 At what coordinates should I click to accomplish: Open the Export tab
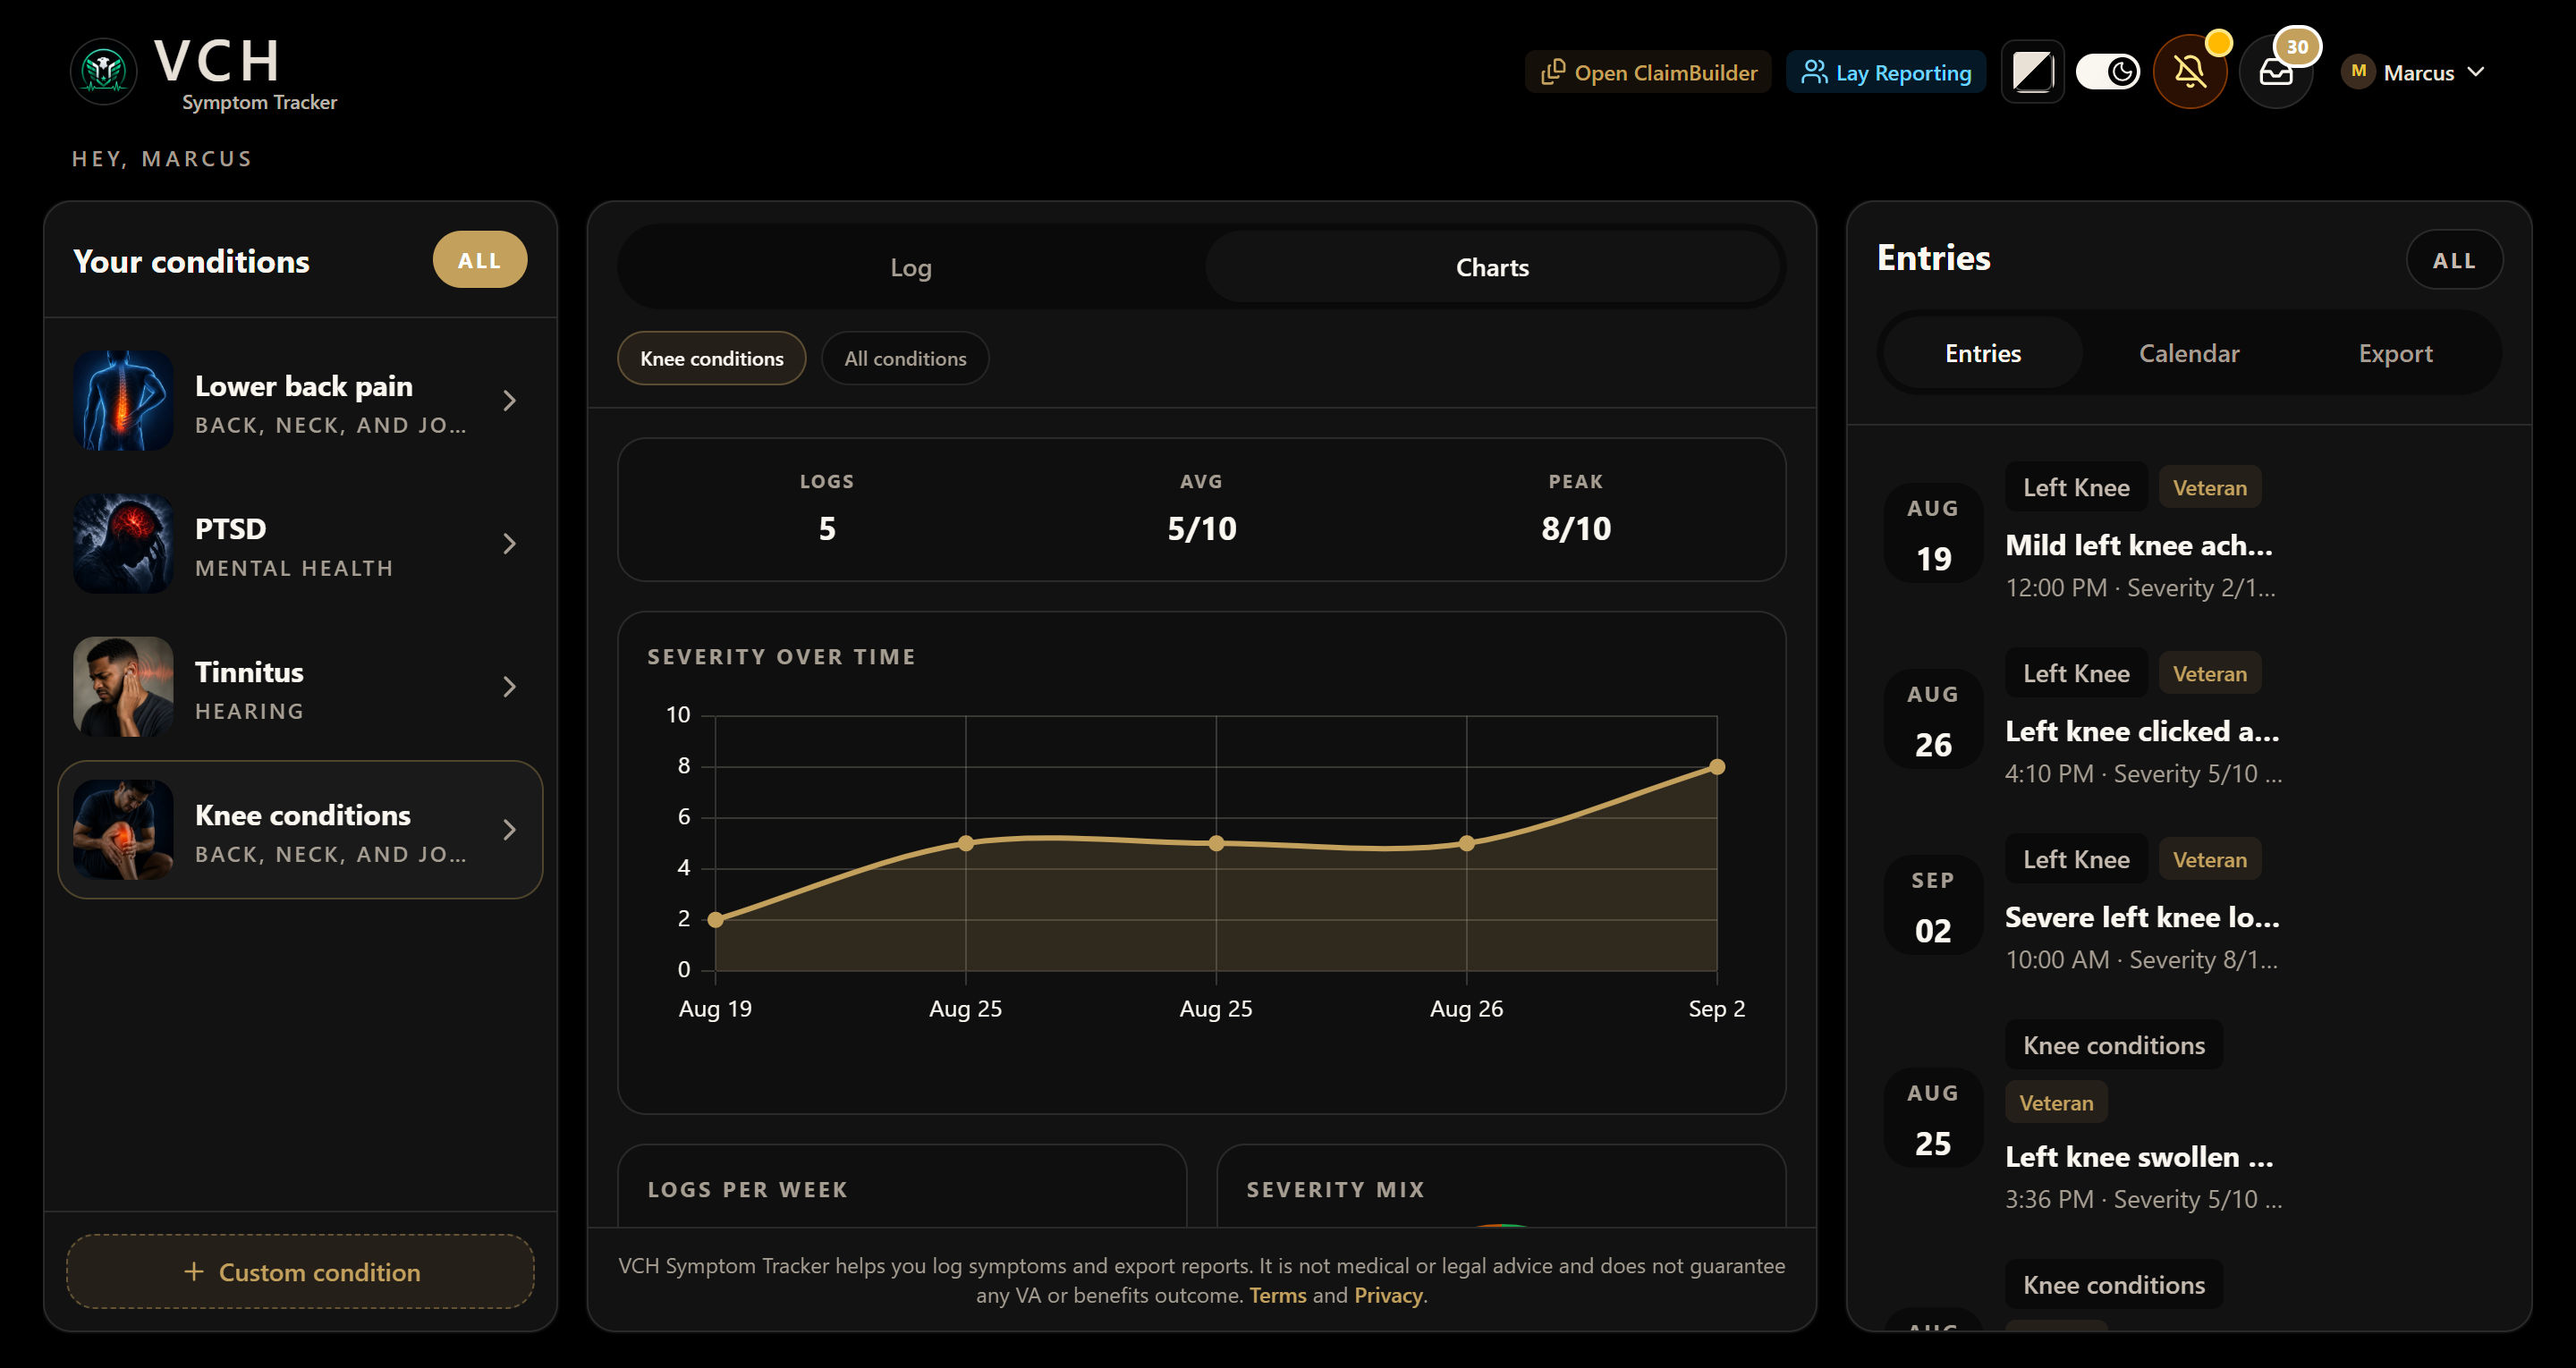coord(2394,353)
